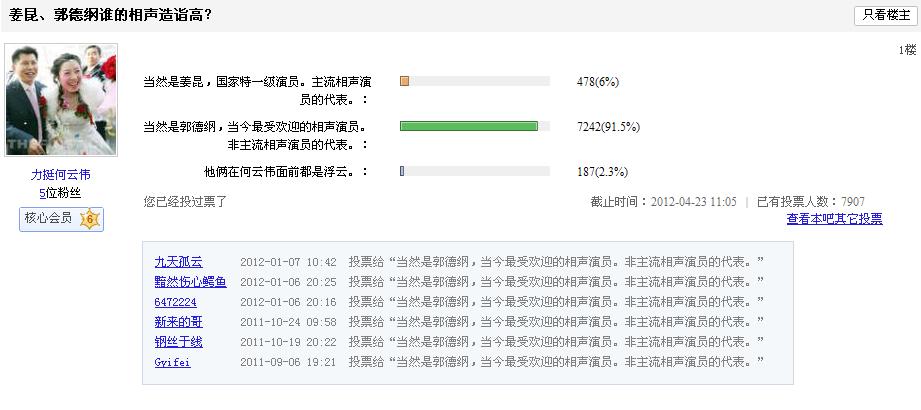921x410 pixels.
Task: Click the username 钢丝于线
Action: coord(178,342)
